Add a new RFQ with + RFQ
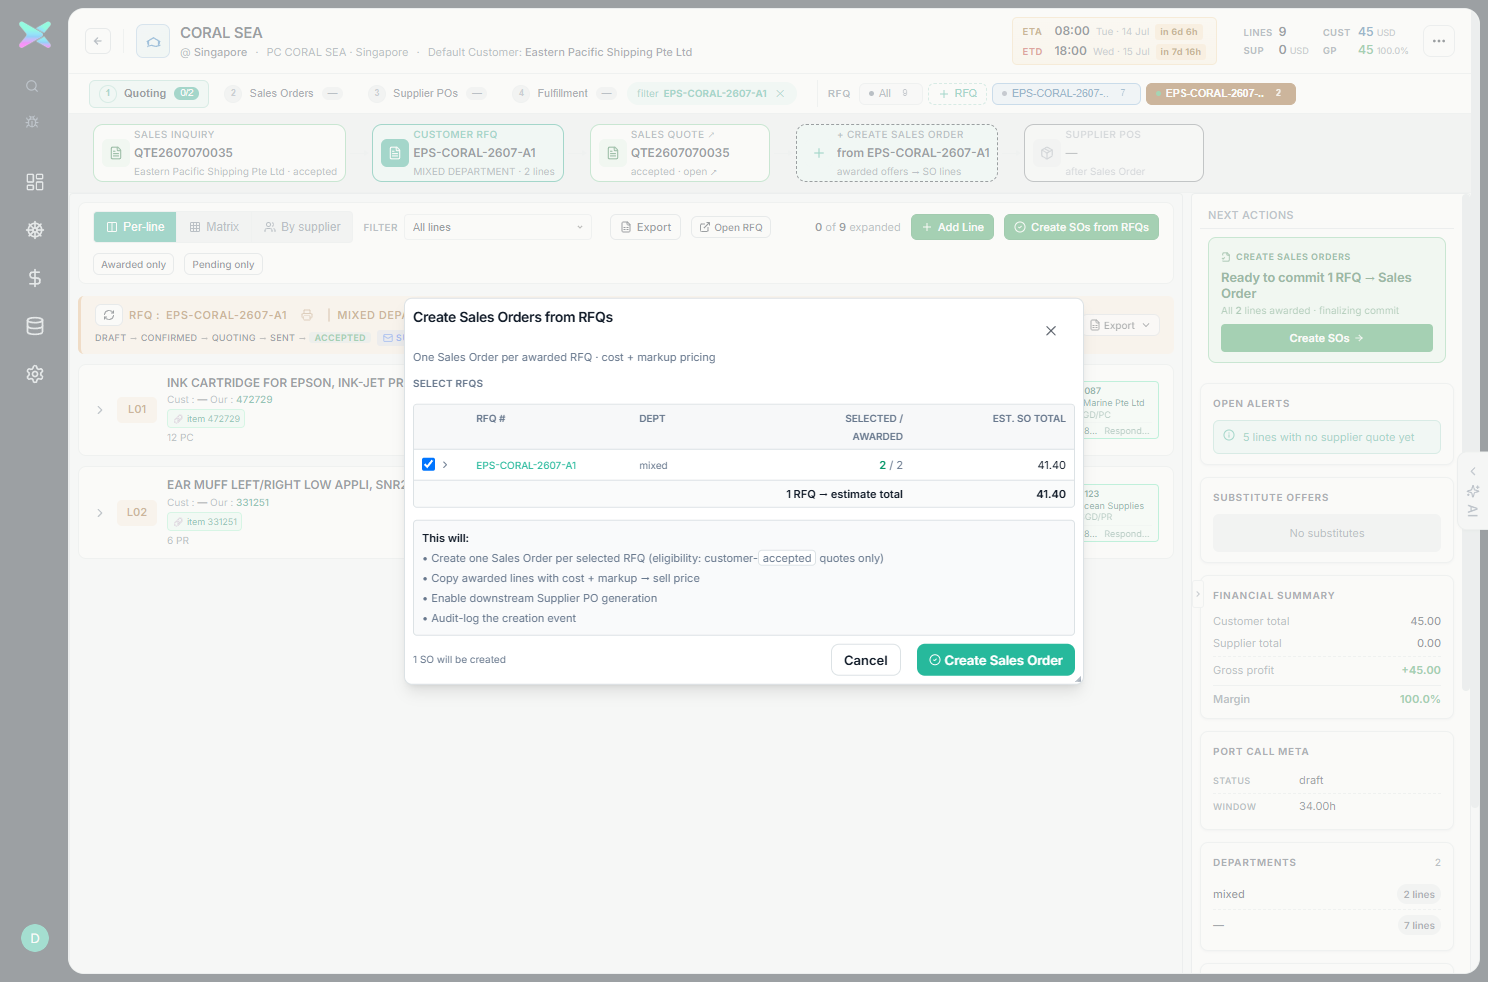 (x=957, y=93)
